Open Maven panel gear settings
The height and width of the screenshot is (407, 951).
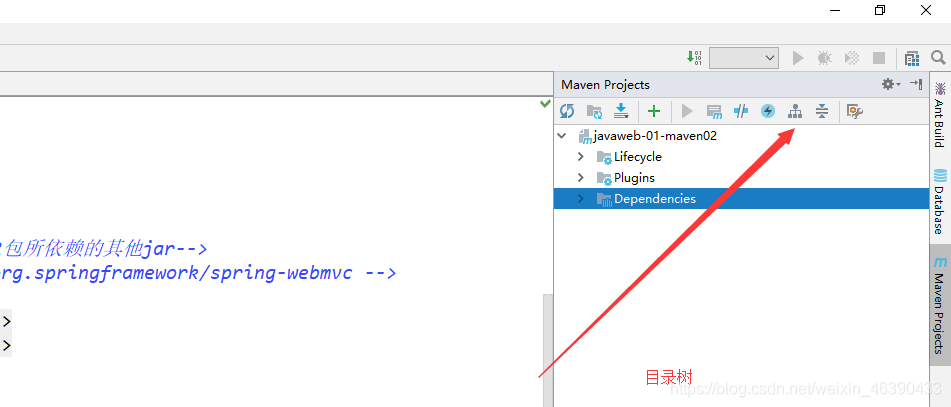click(890, 84)
